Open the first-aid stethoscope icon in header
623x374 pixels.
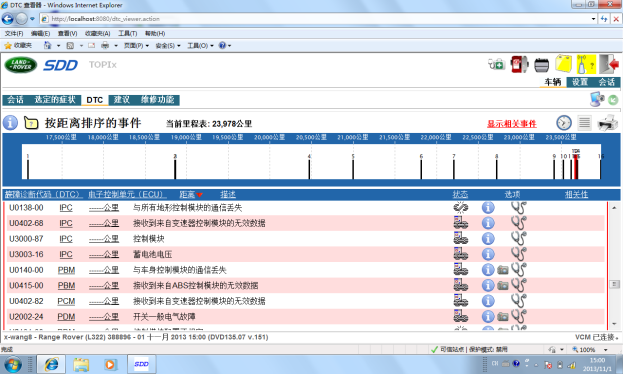pyautogui.click(x=497, y=64)
